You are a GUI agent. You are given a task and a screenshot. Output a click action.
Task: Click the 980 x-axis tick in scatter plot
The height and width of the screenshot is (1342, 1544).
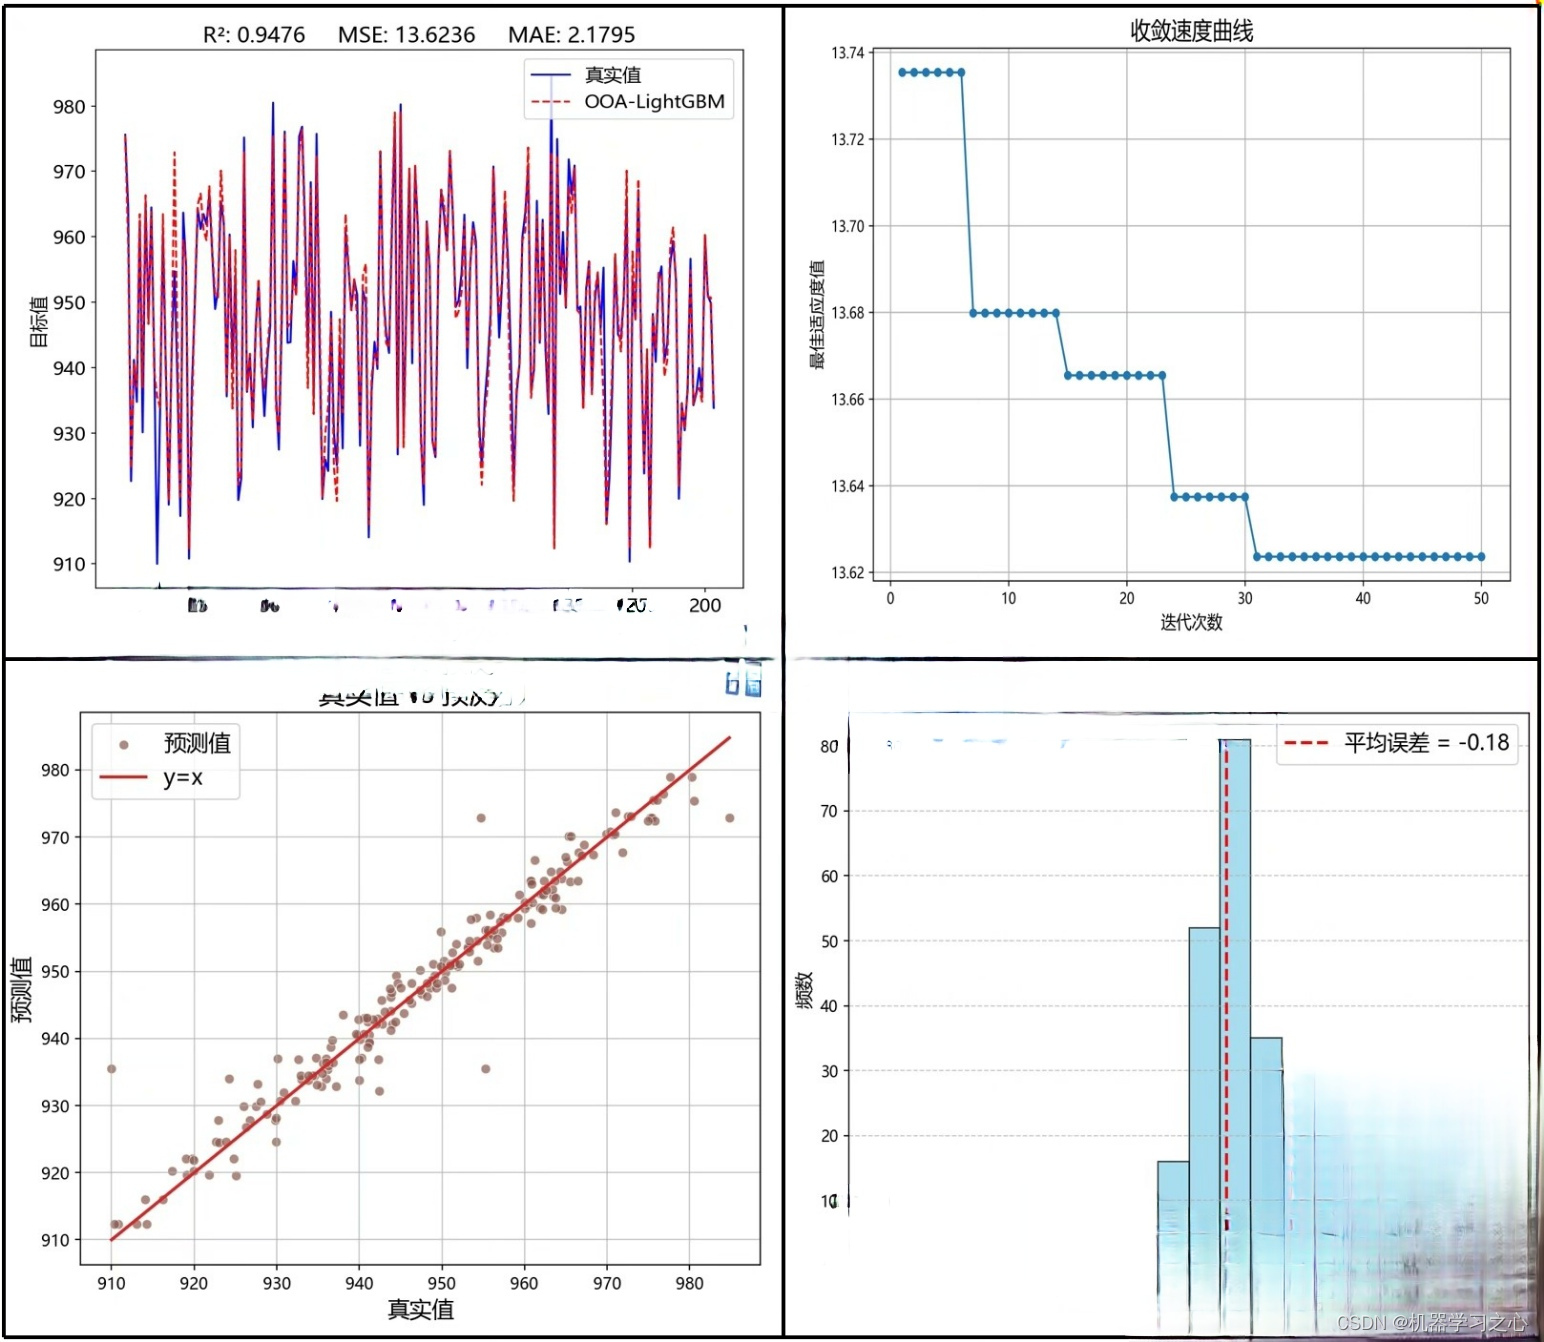[x=689, y=1283]
